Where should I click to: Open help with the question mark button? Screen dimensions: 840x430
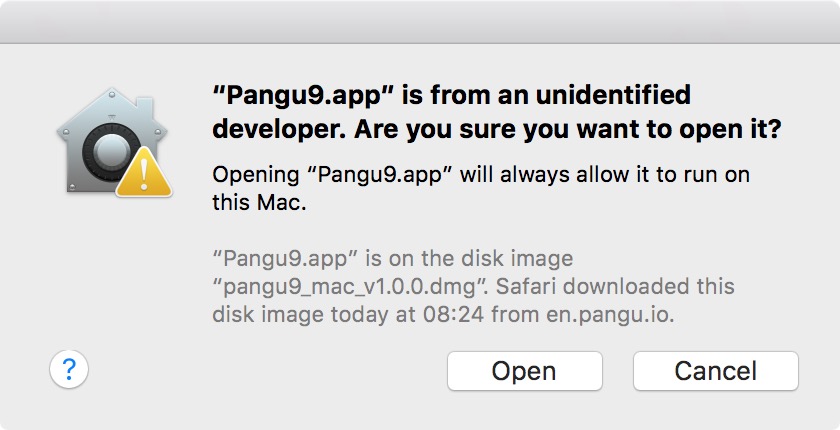pos(69,369)
